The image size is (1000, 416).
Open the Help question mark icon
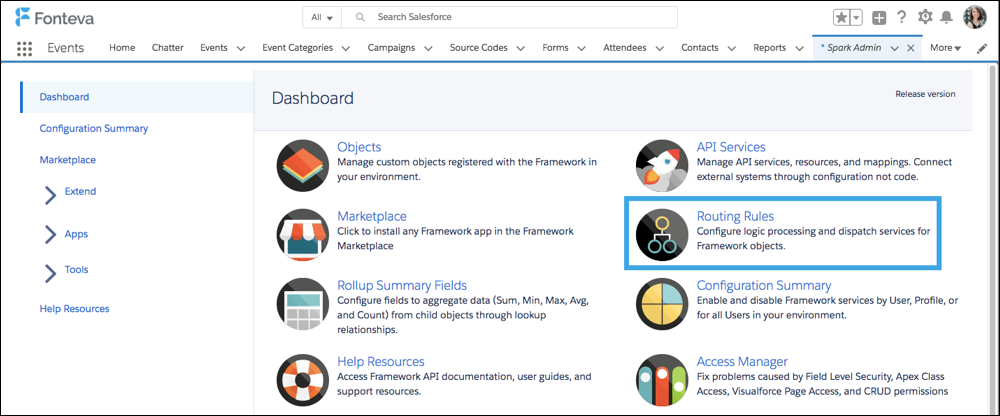902,17
